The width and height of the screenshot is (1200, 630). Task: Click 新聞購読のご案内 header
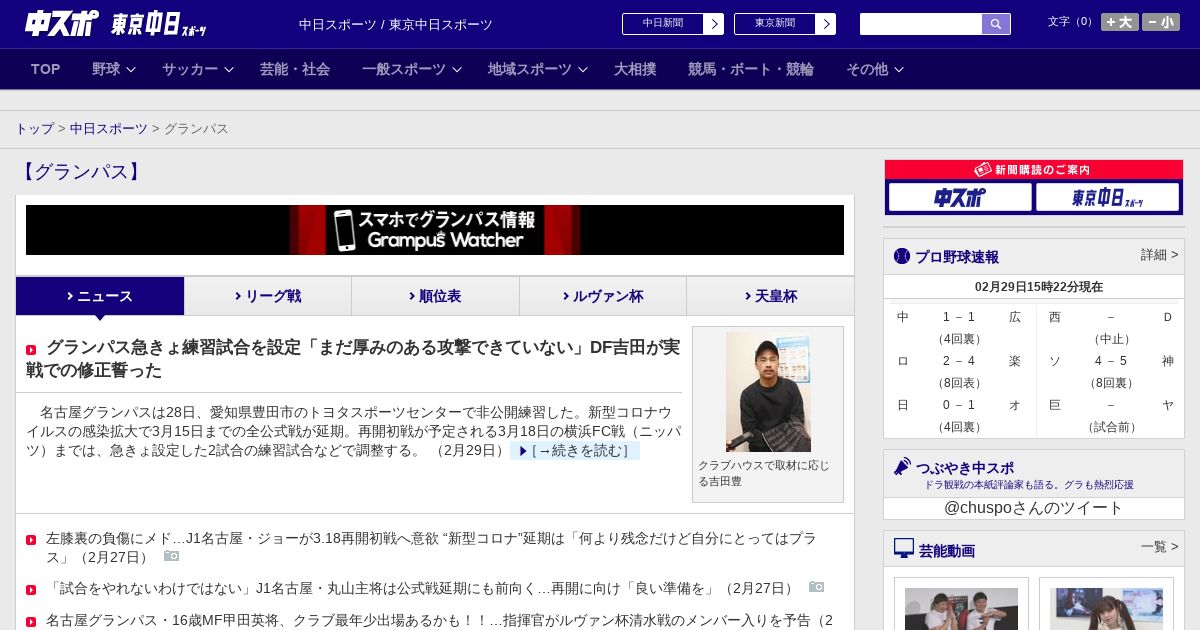1033,170
